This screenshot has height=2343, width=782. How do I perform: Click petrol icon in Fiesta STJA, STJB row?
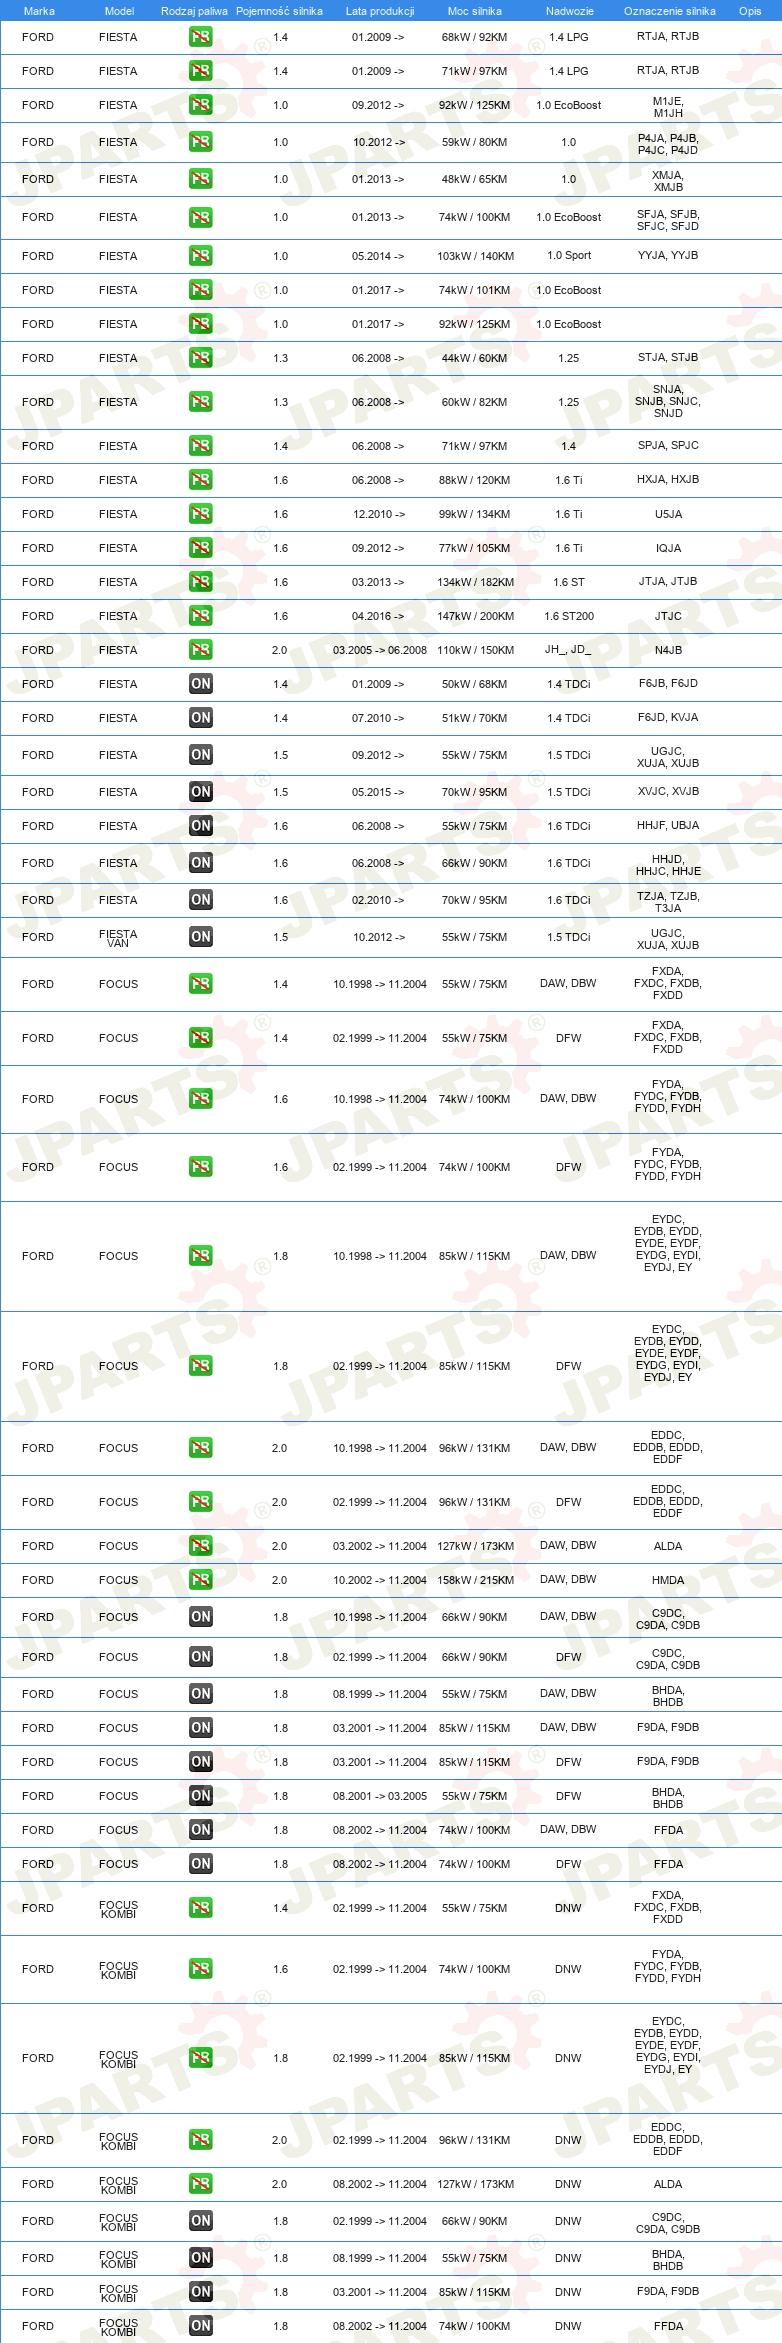(x=201, y=358)
